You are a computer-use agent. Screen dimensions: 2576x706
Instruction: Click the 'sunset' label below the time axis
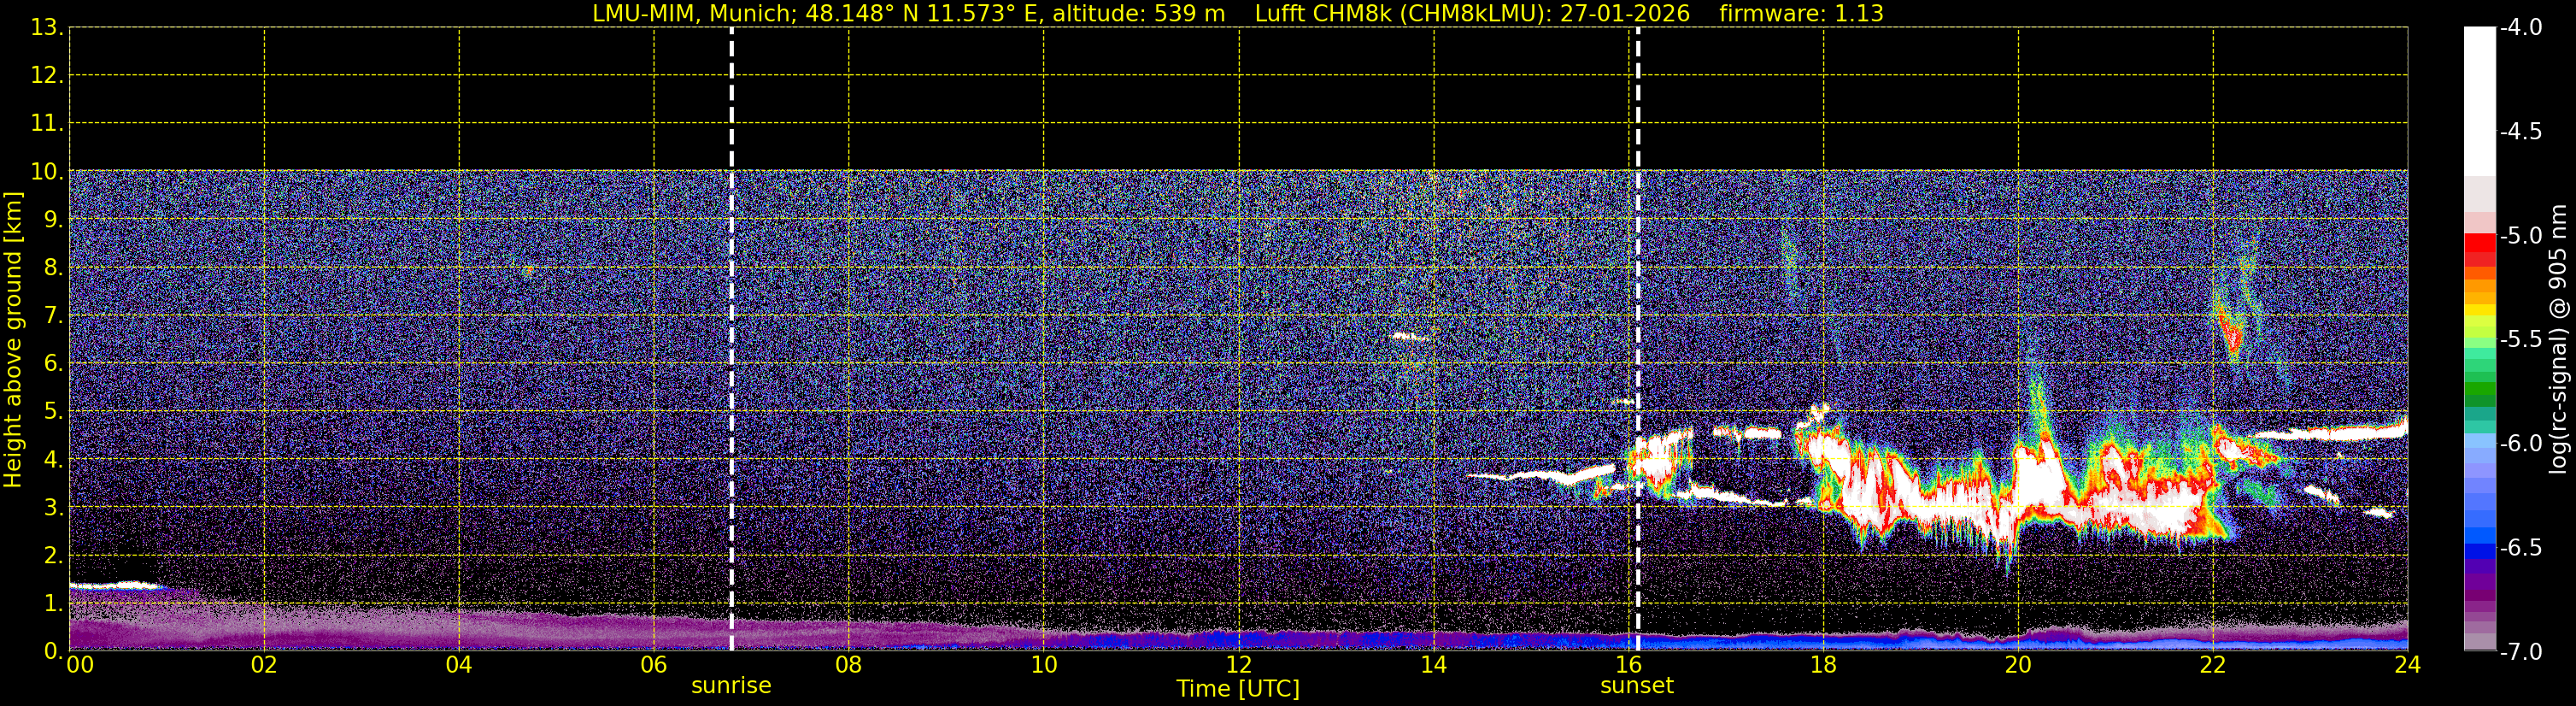click(1637, 686)
